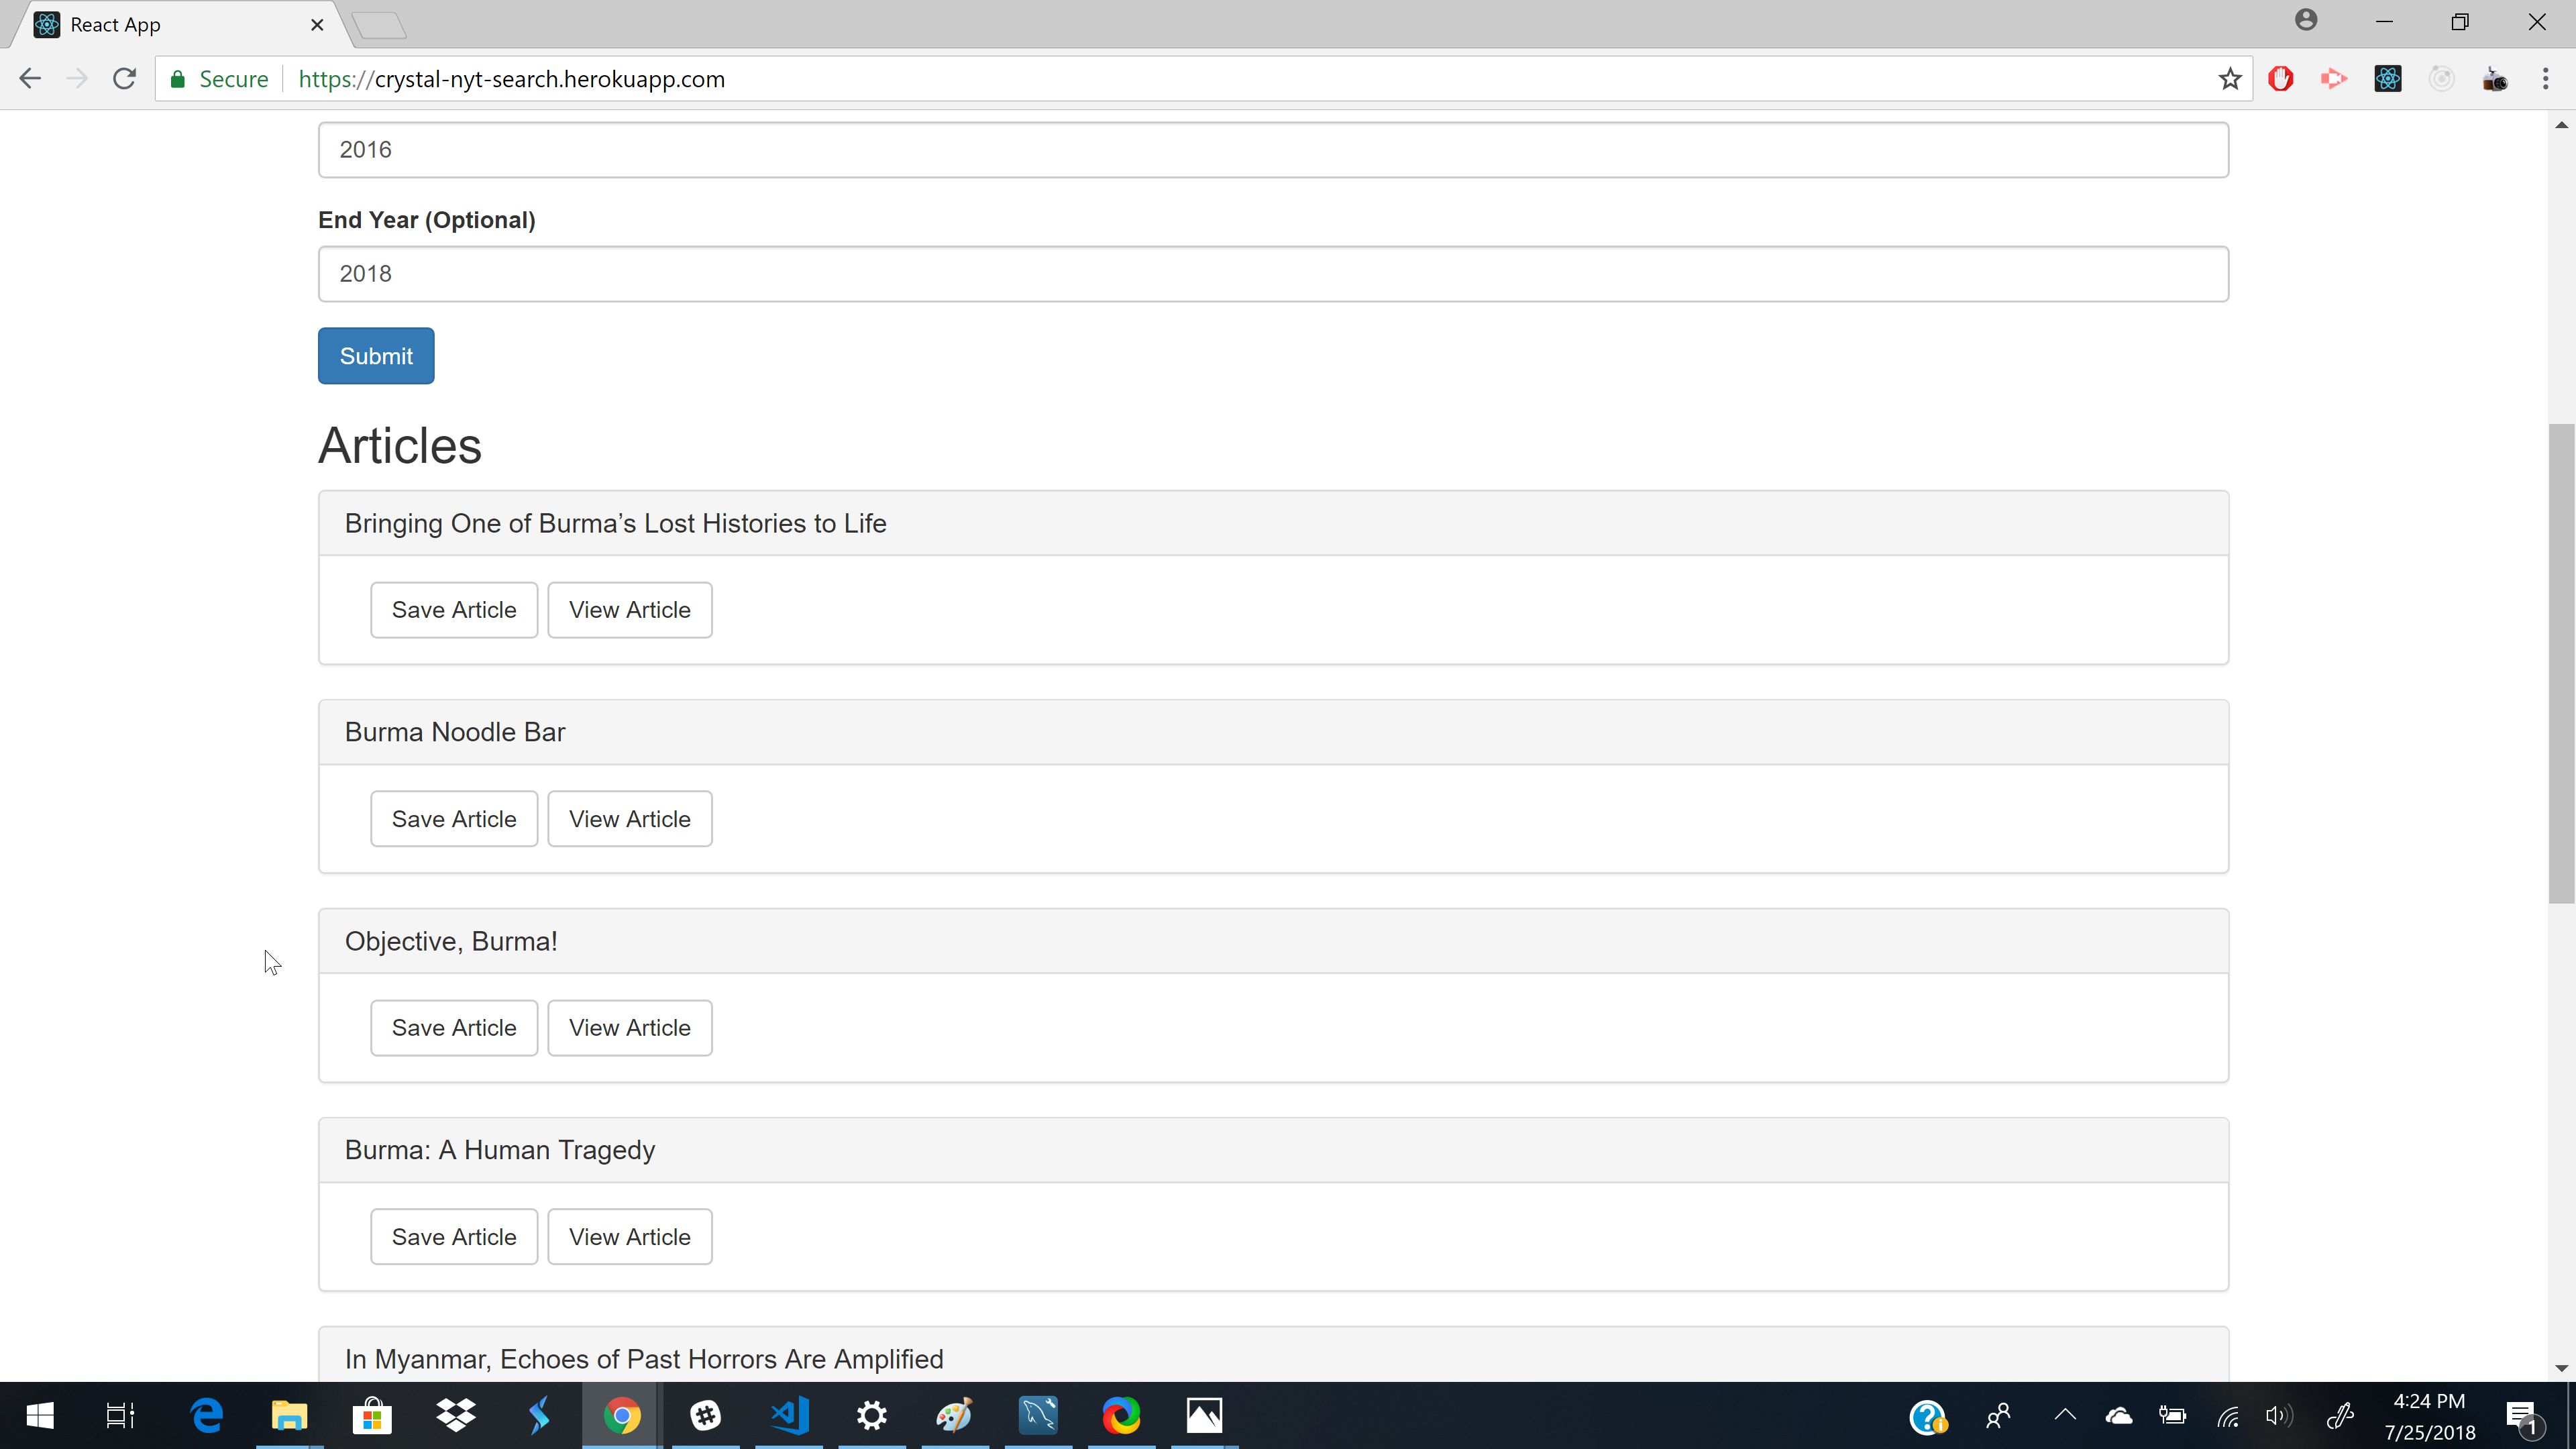This screenshot has width=2576, height=1449.
Task: Open Chrome's three-dot menu
Action: (2545, 79)
